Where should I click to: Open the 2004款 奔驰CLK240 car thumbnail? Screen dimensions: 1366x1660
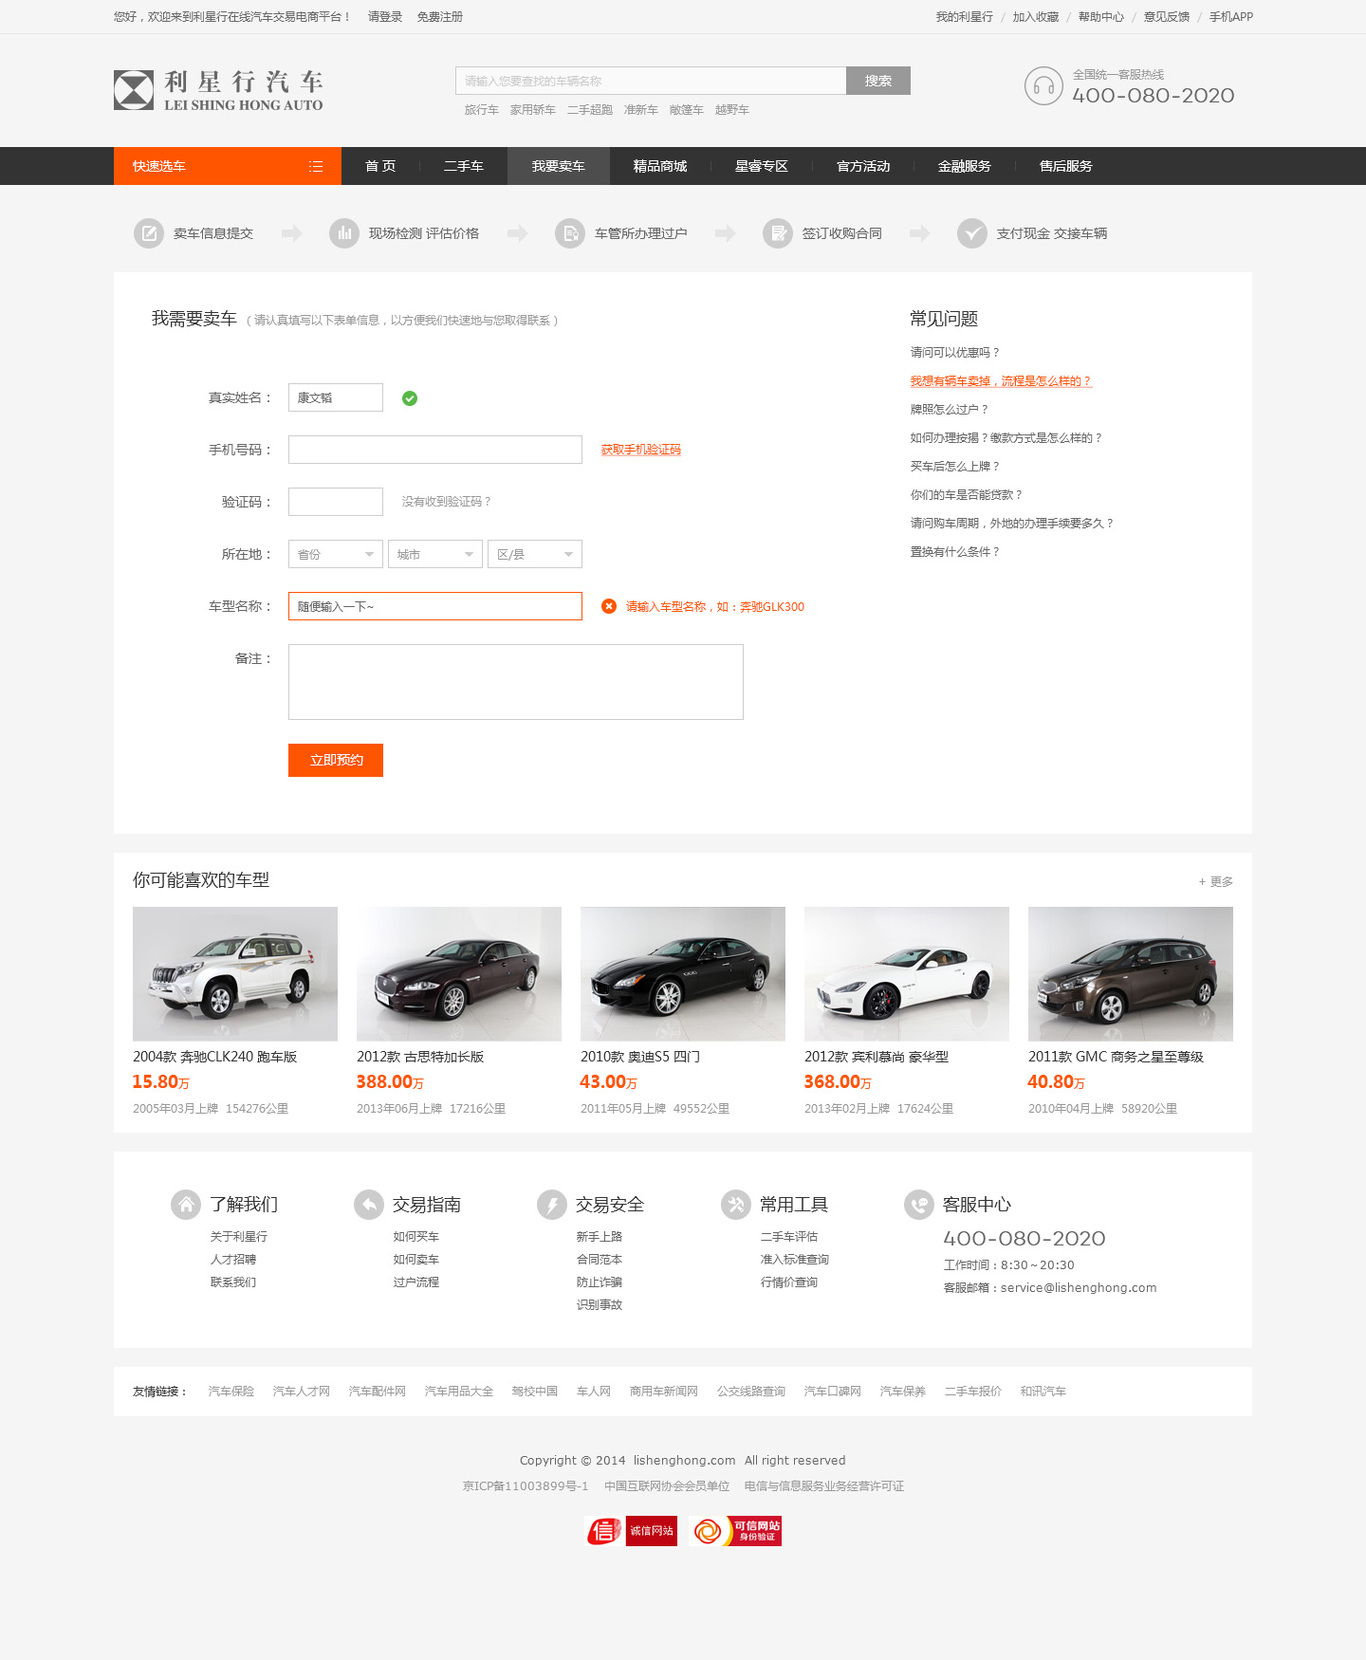[x=235, y=974]
